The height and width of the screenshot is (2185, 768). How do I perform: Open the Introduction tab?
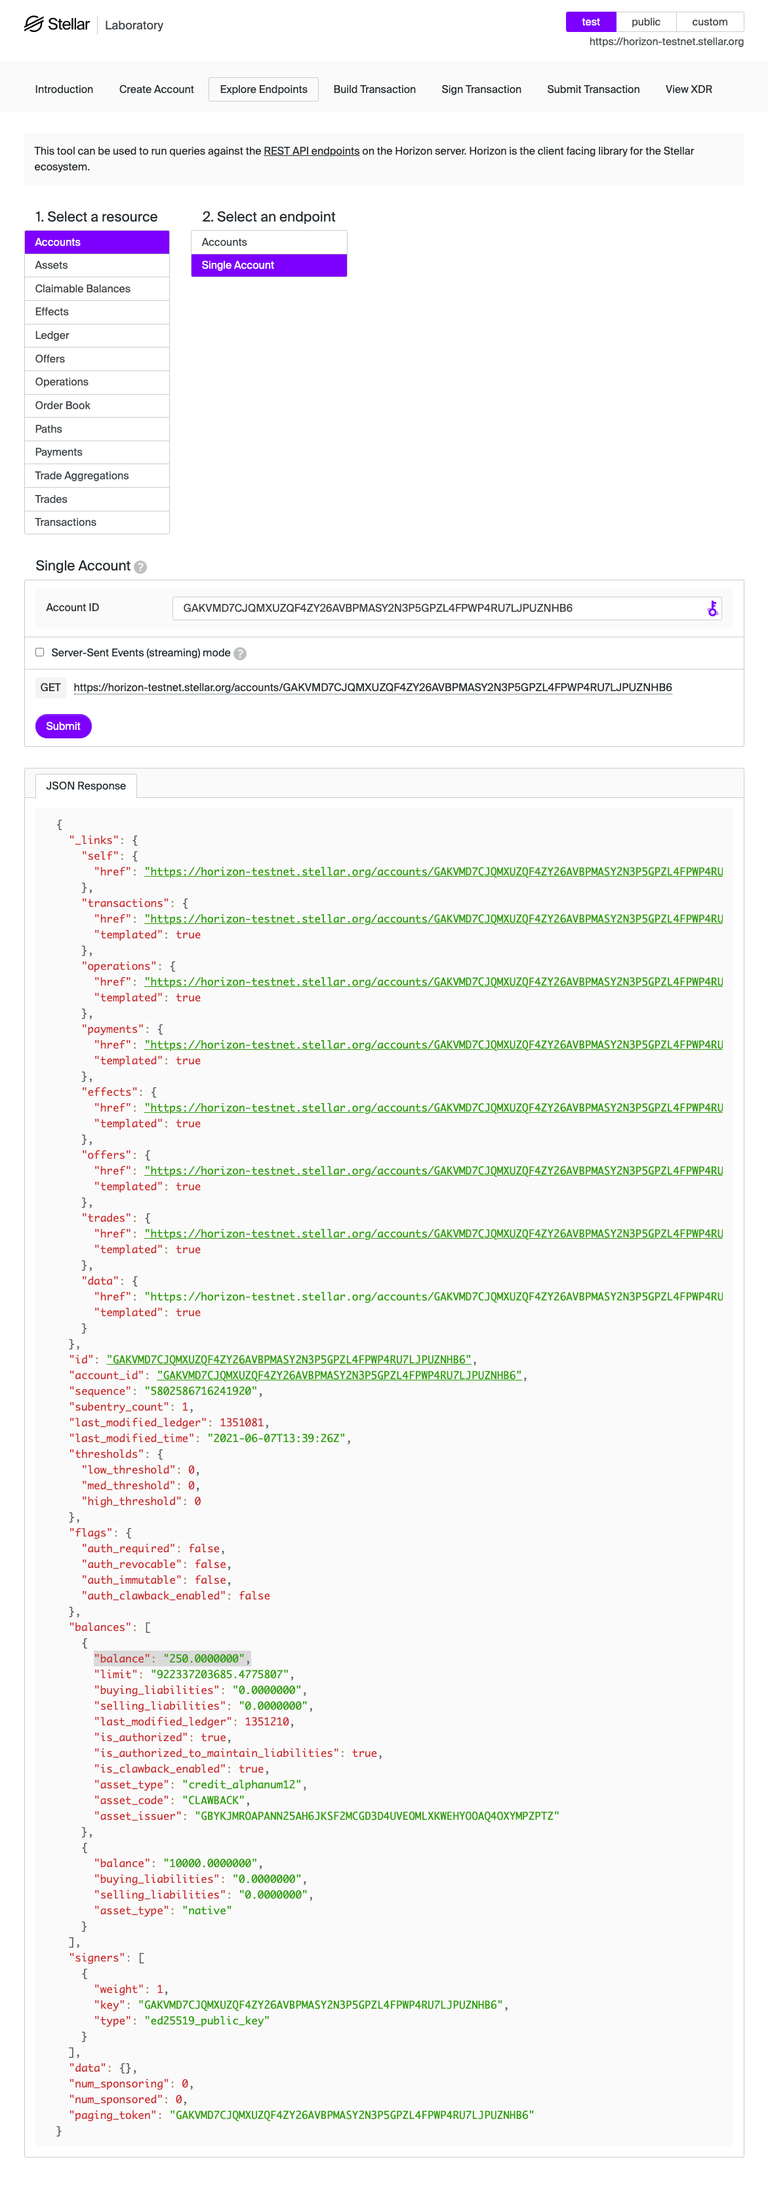pyautogui.click(x=64, y=89)
